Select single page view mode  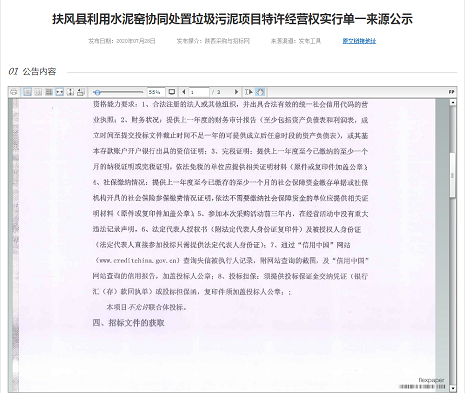tap(27, 92)
